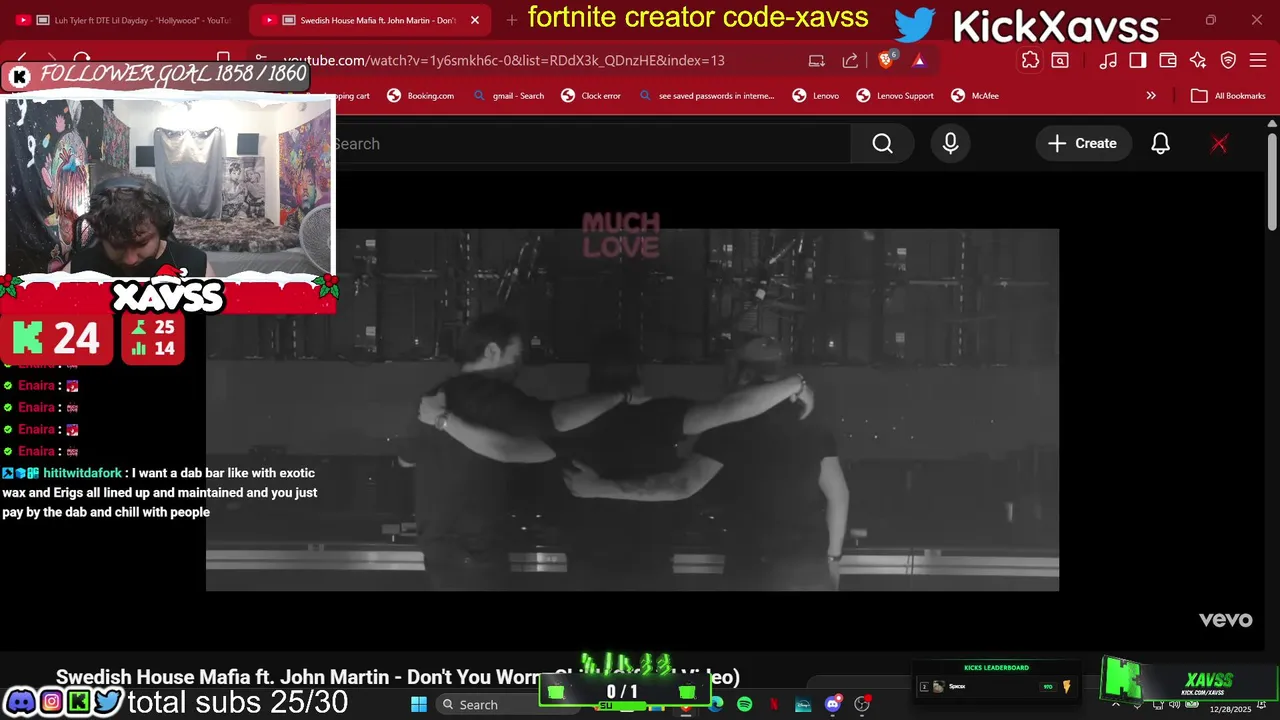
Task: Open Netflix from the taskbar
Action: (774, 705)
